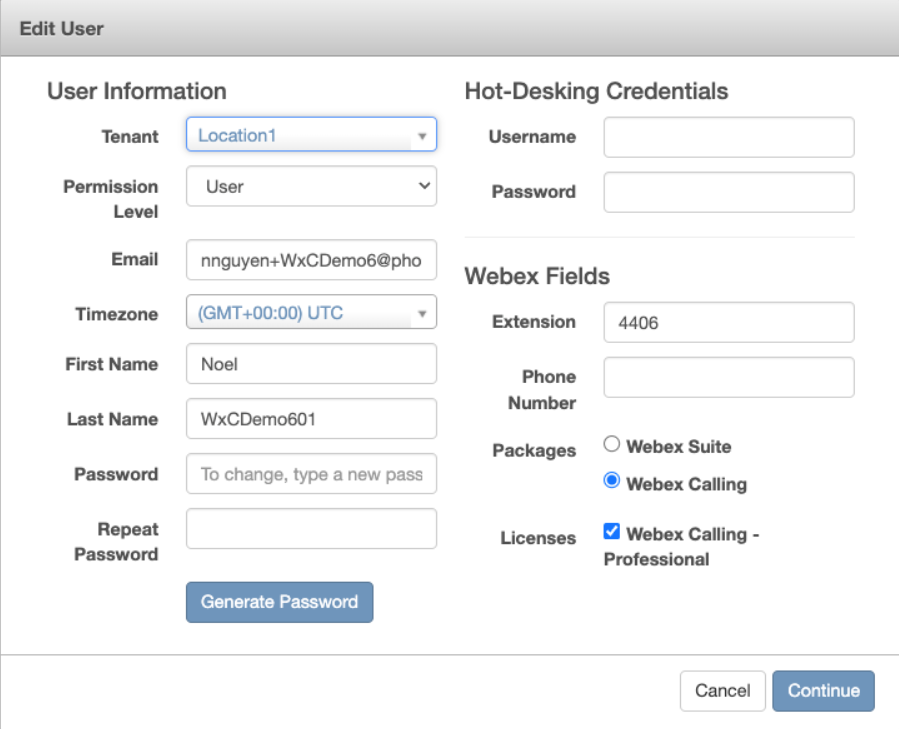Click the Hot-Desking Credentials heading
Image resolution: width=899 pixels, height=729 pixels.
point(596,91)
